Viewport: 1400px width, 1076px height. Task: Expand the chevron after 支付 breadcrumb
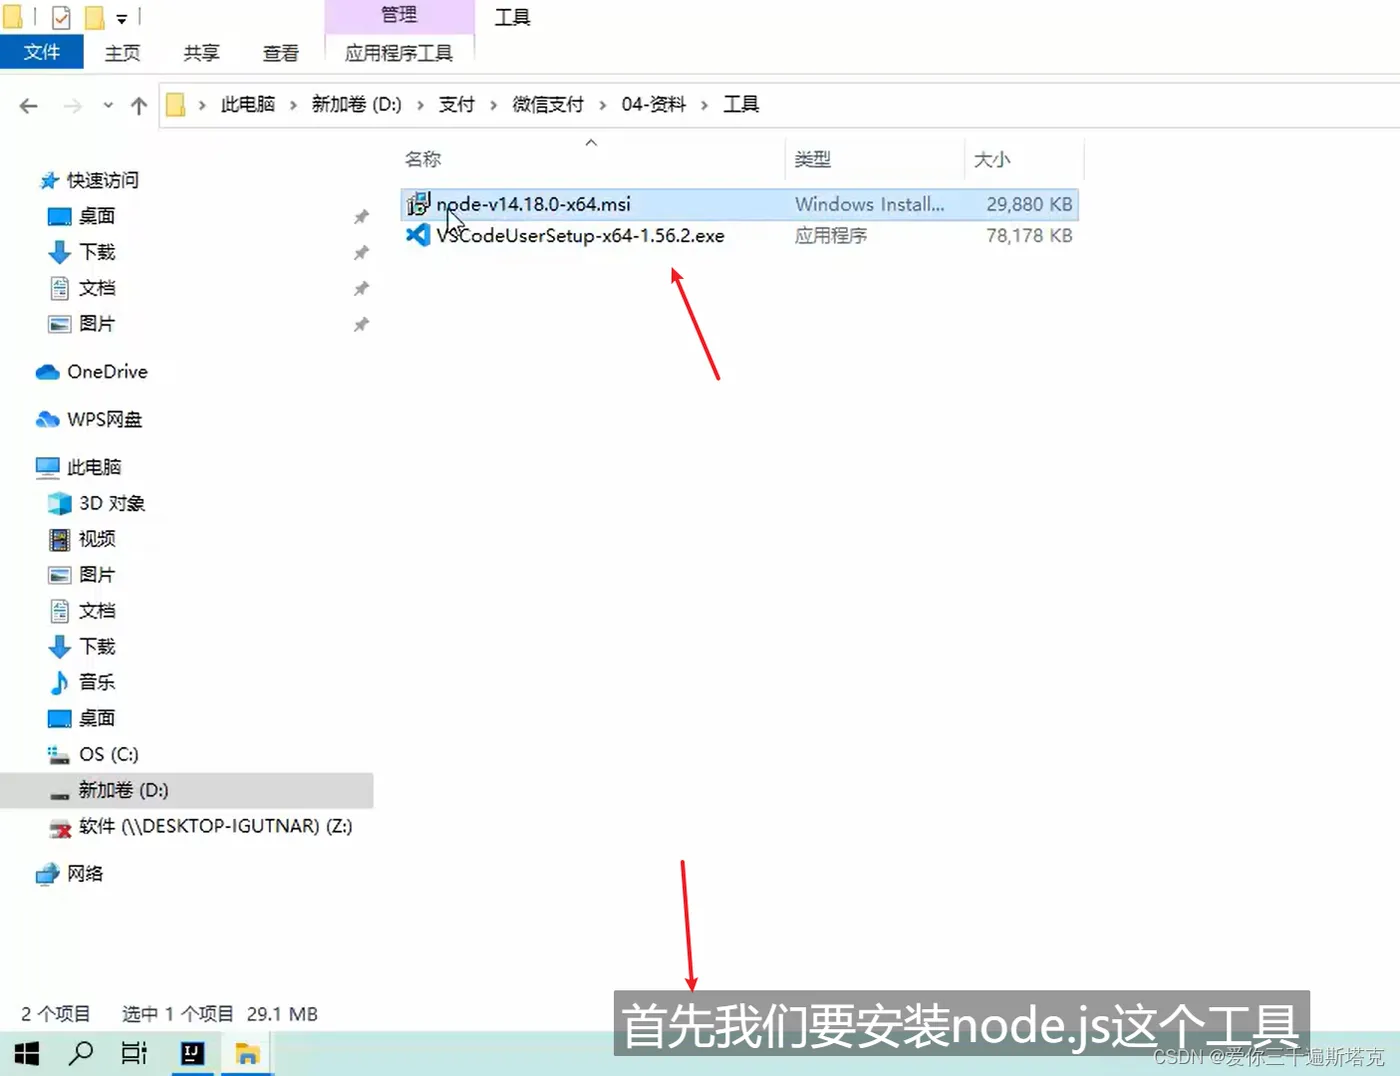tap(493, 105)
